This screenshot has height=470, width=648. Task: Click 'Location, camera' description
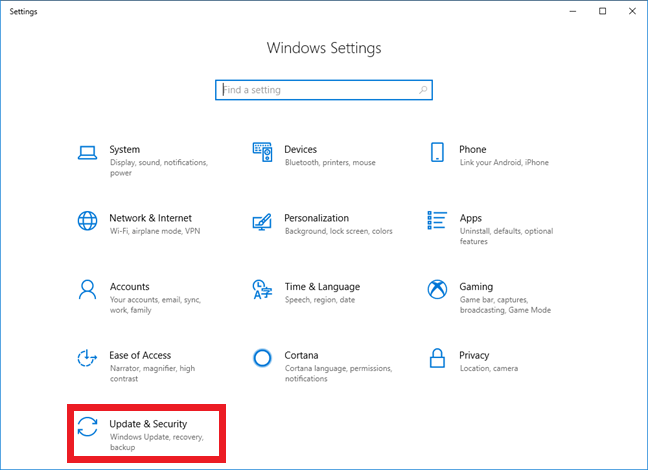coord(488,368)
